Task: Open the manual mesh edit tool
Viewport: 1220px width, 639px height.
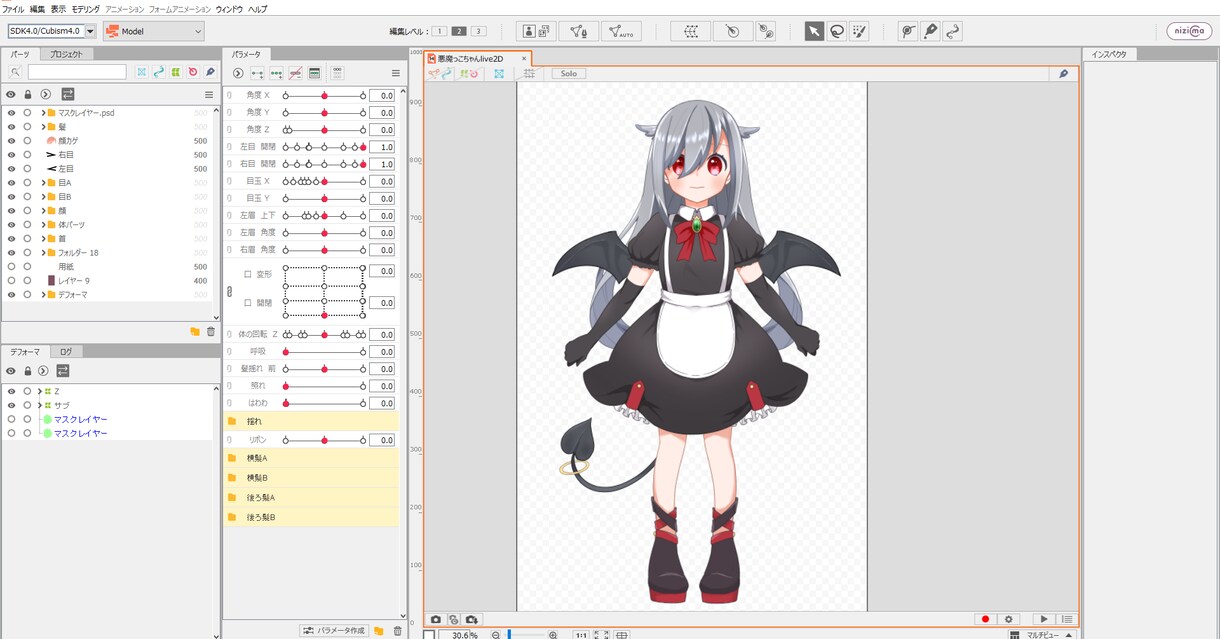Action: 578,31
